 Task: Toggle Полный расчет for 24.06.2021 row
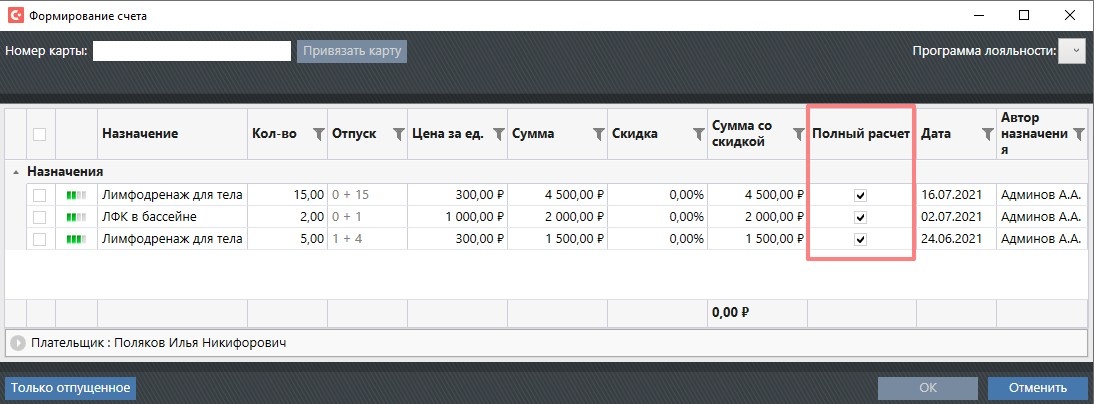tap(860, 239)
